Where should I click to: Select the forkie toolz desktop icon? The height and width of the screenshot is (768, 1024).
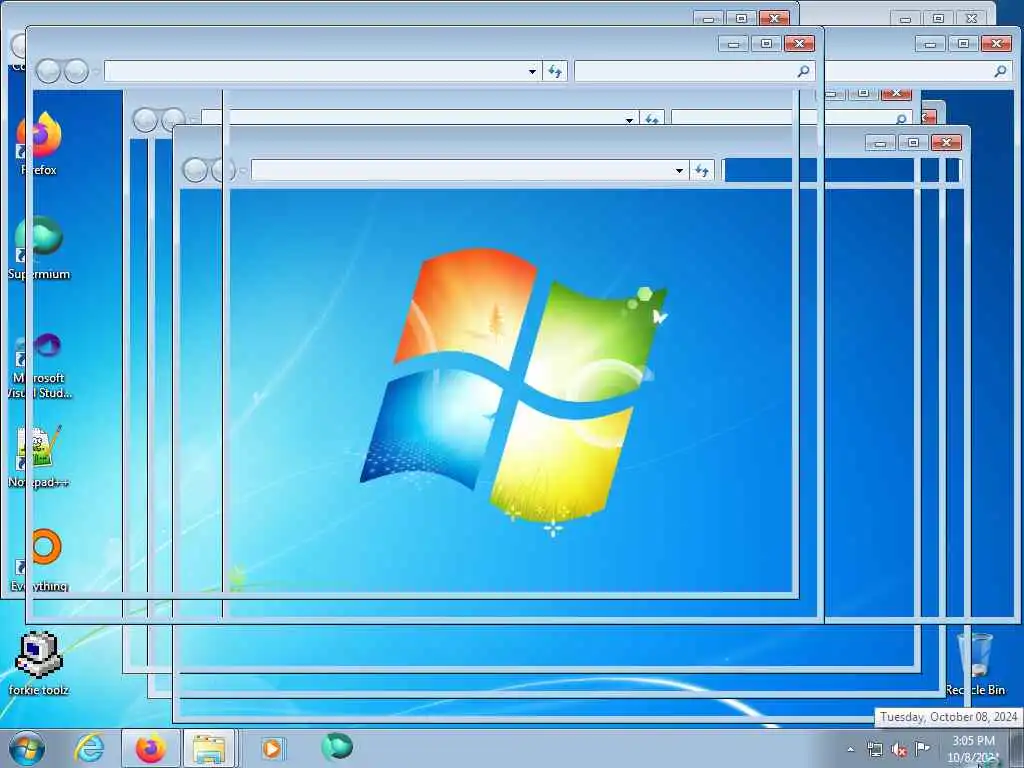click(x=39, y=663)
